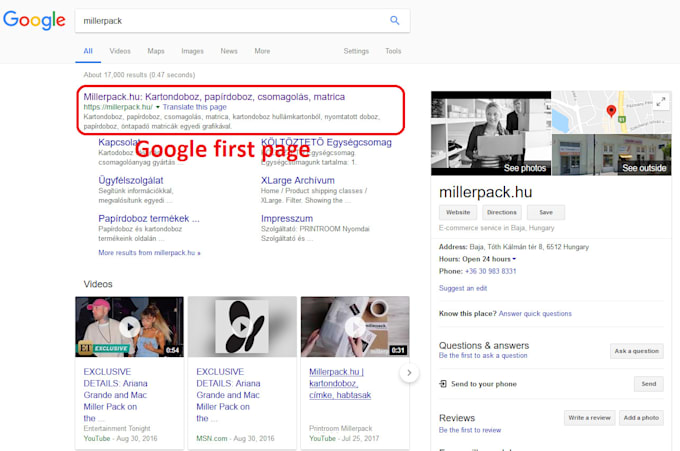Click Be the first to review link
The height and width of the screenshot is (451, 680).
[470, 430]
